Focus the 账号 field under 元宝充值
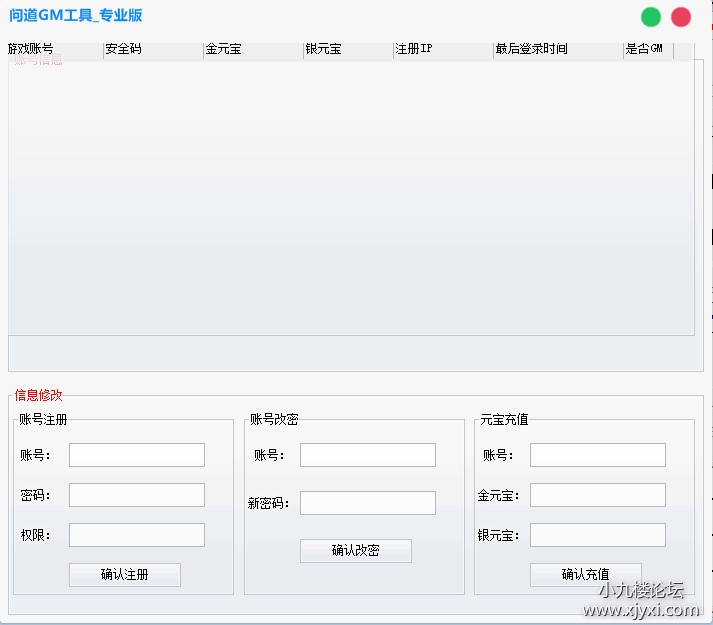Viewport: 713px width, 625px height. [598, 455]
